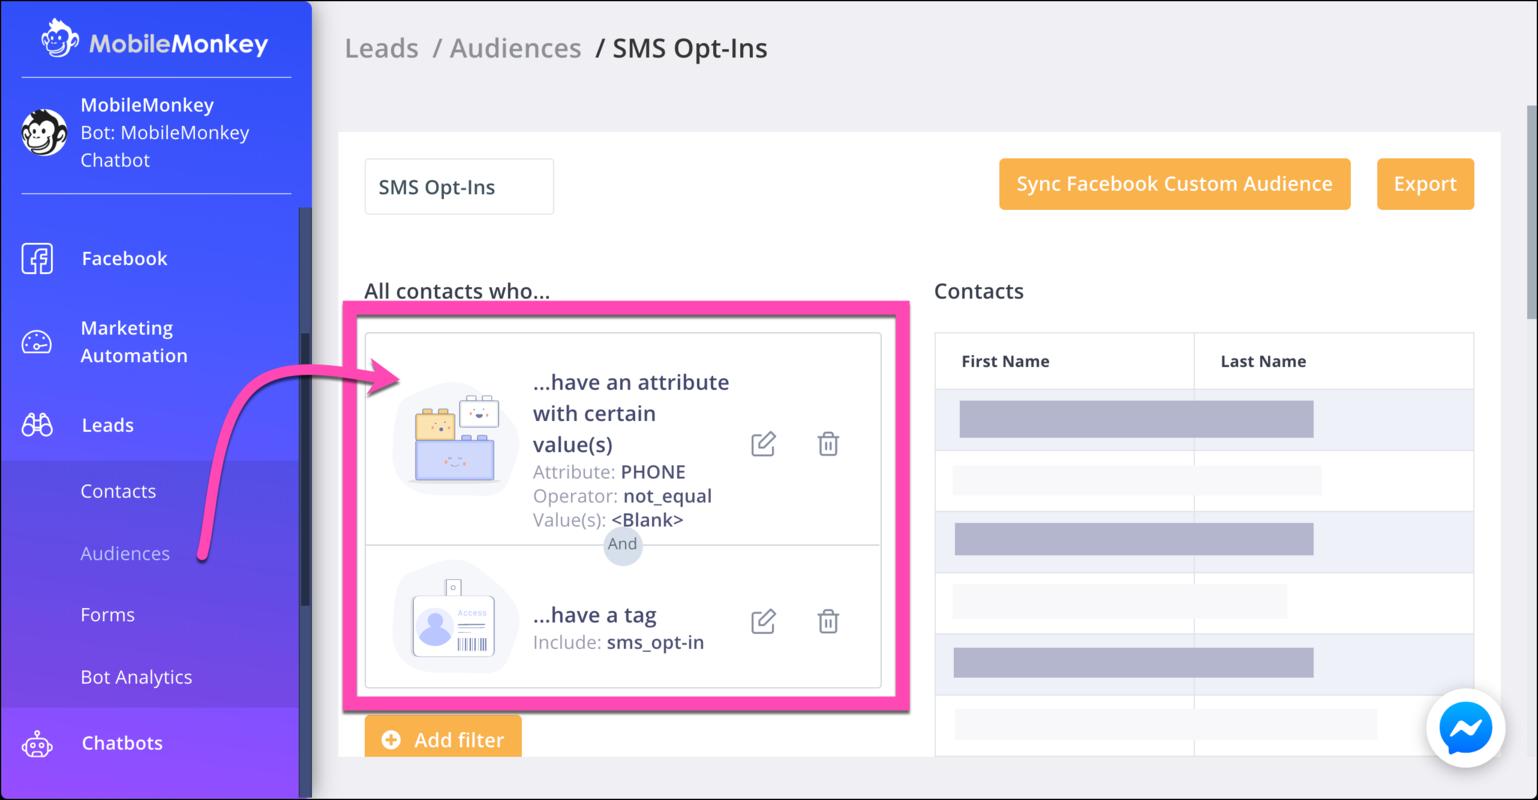Click the MobileMonkey logo at the top
The image size is (1538, 800).
[x=155, y=42]
